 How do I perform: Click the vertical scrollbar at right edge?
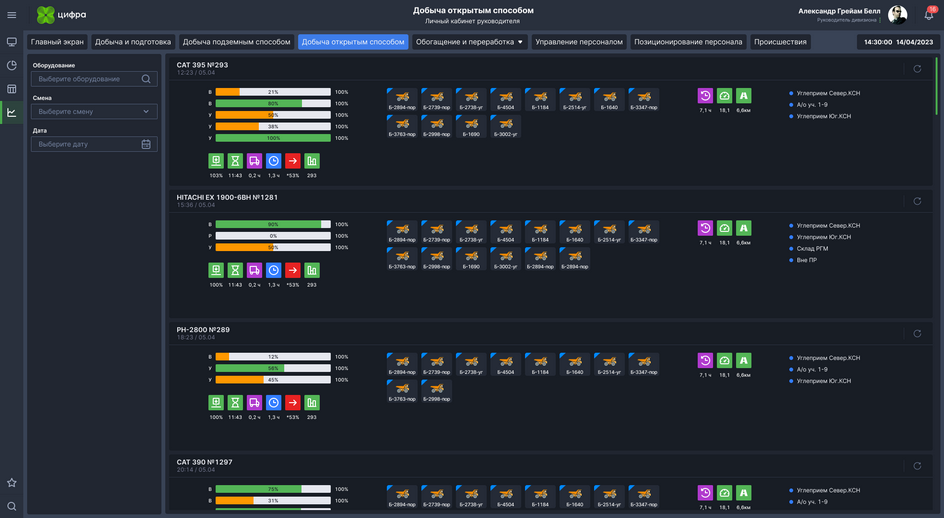click(x=937, y=86)
